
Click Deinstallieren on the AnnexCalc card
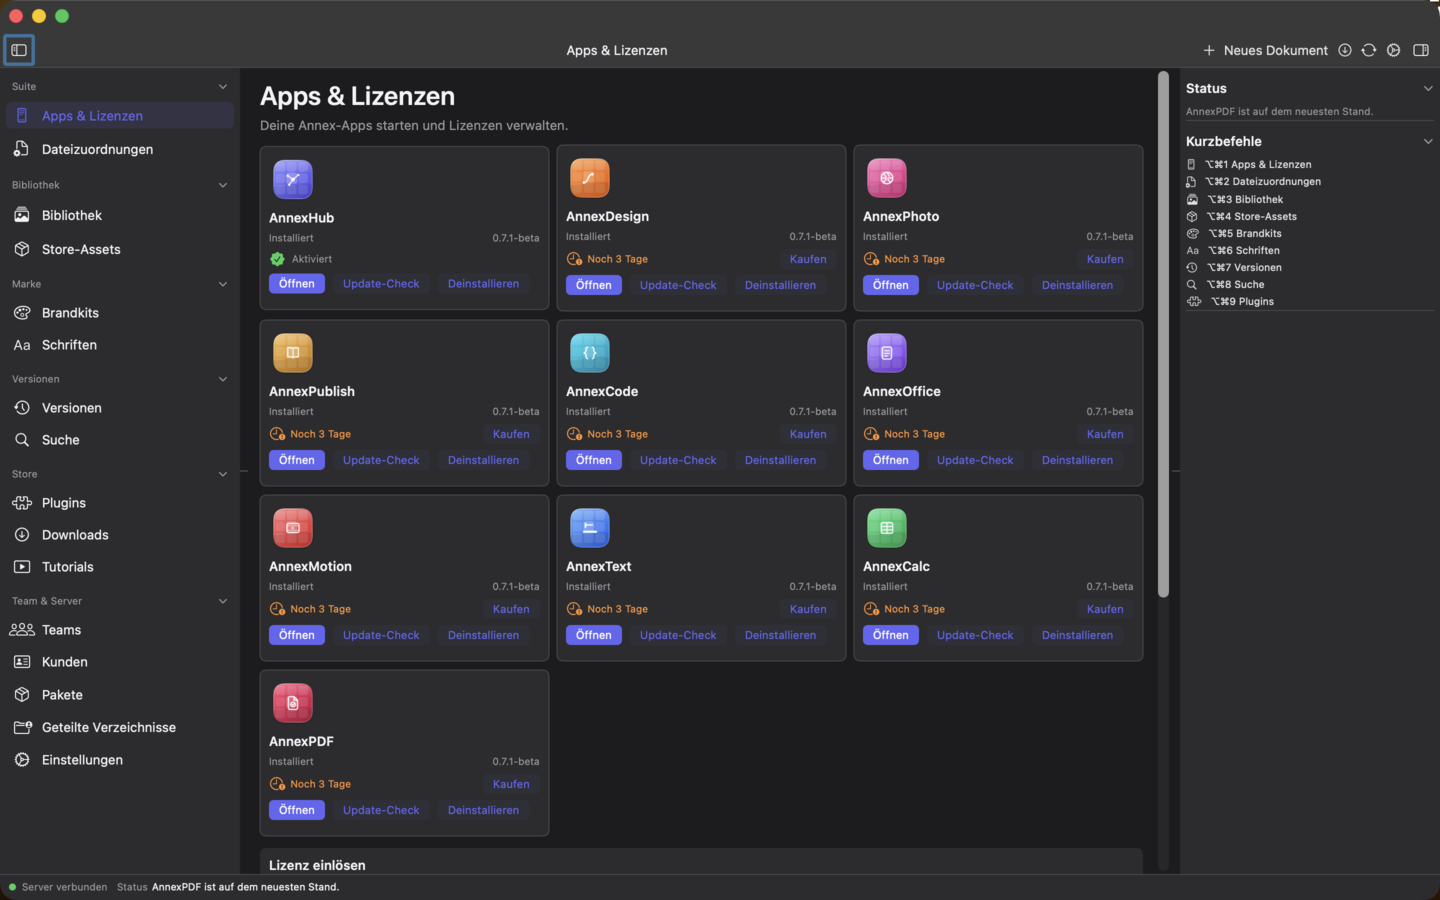click(x=1077, y=635)
